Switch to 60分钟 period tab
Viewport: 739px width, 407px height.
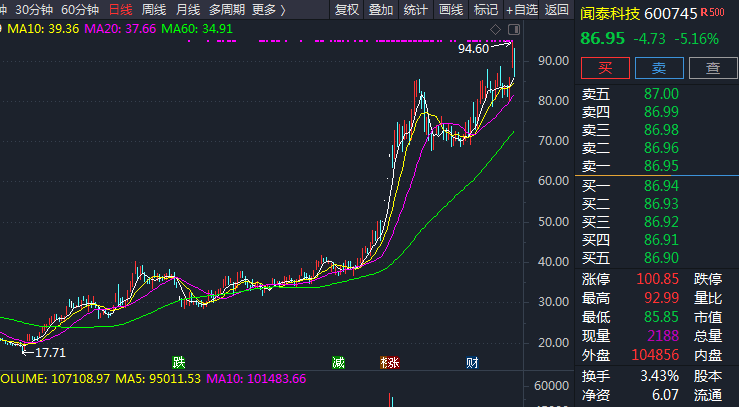(x=80, y=9)
